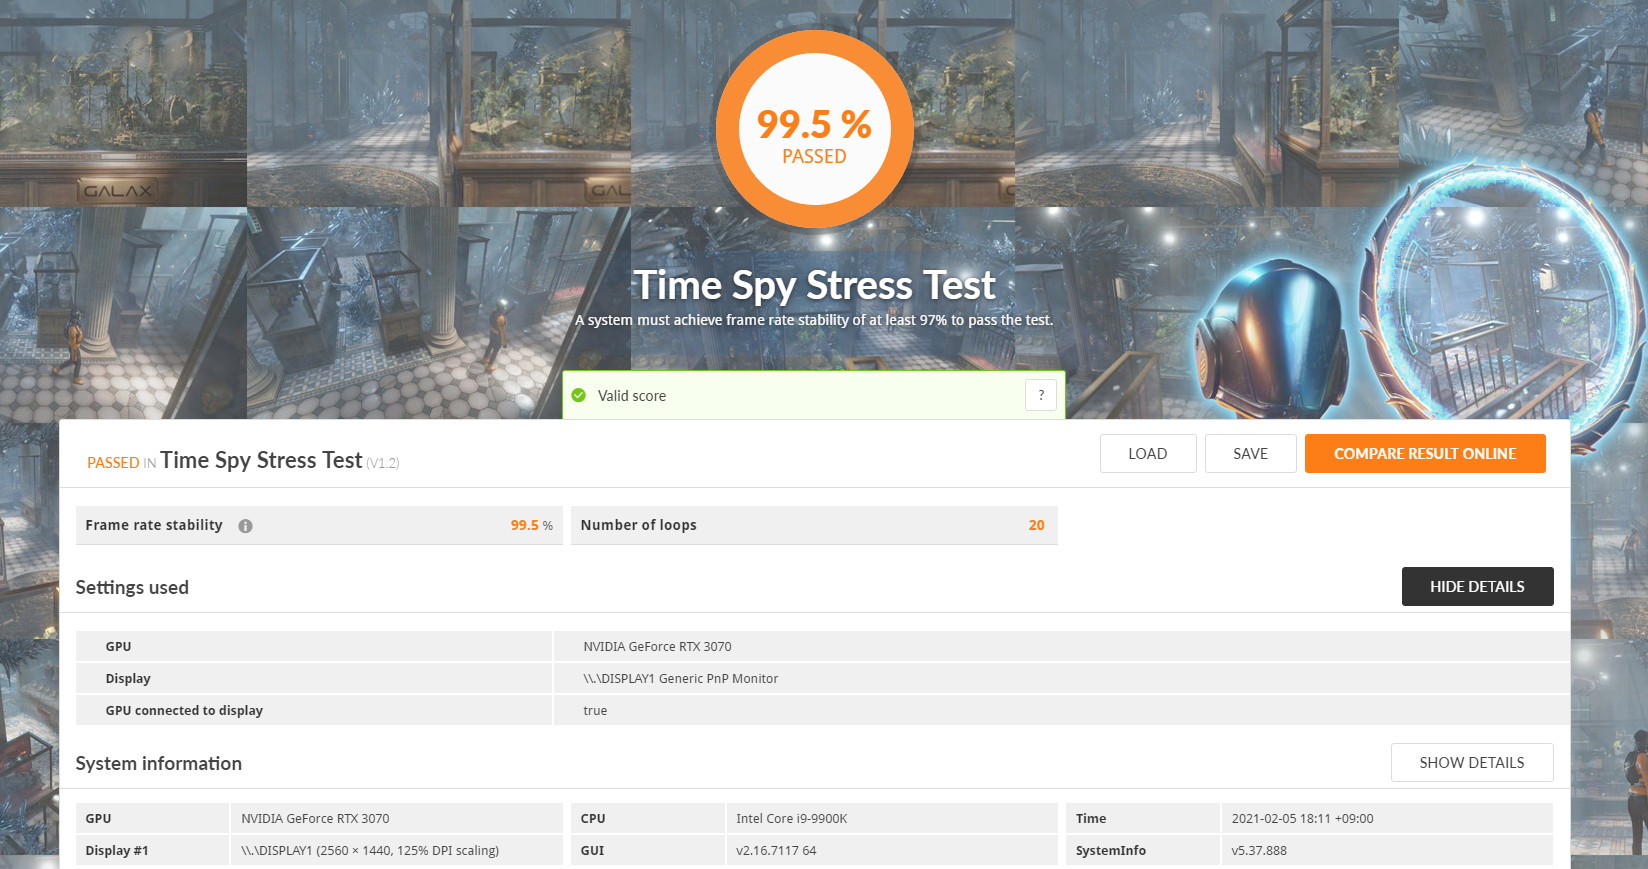The height and width of the screenshot is (869, 1648).
Task: Click the Display #1 resolution value
Action: click(x=370, y=851)
